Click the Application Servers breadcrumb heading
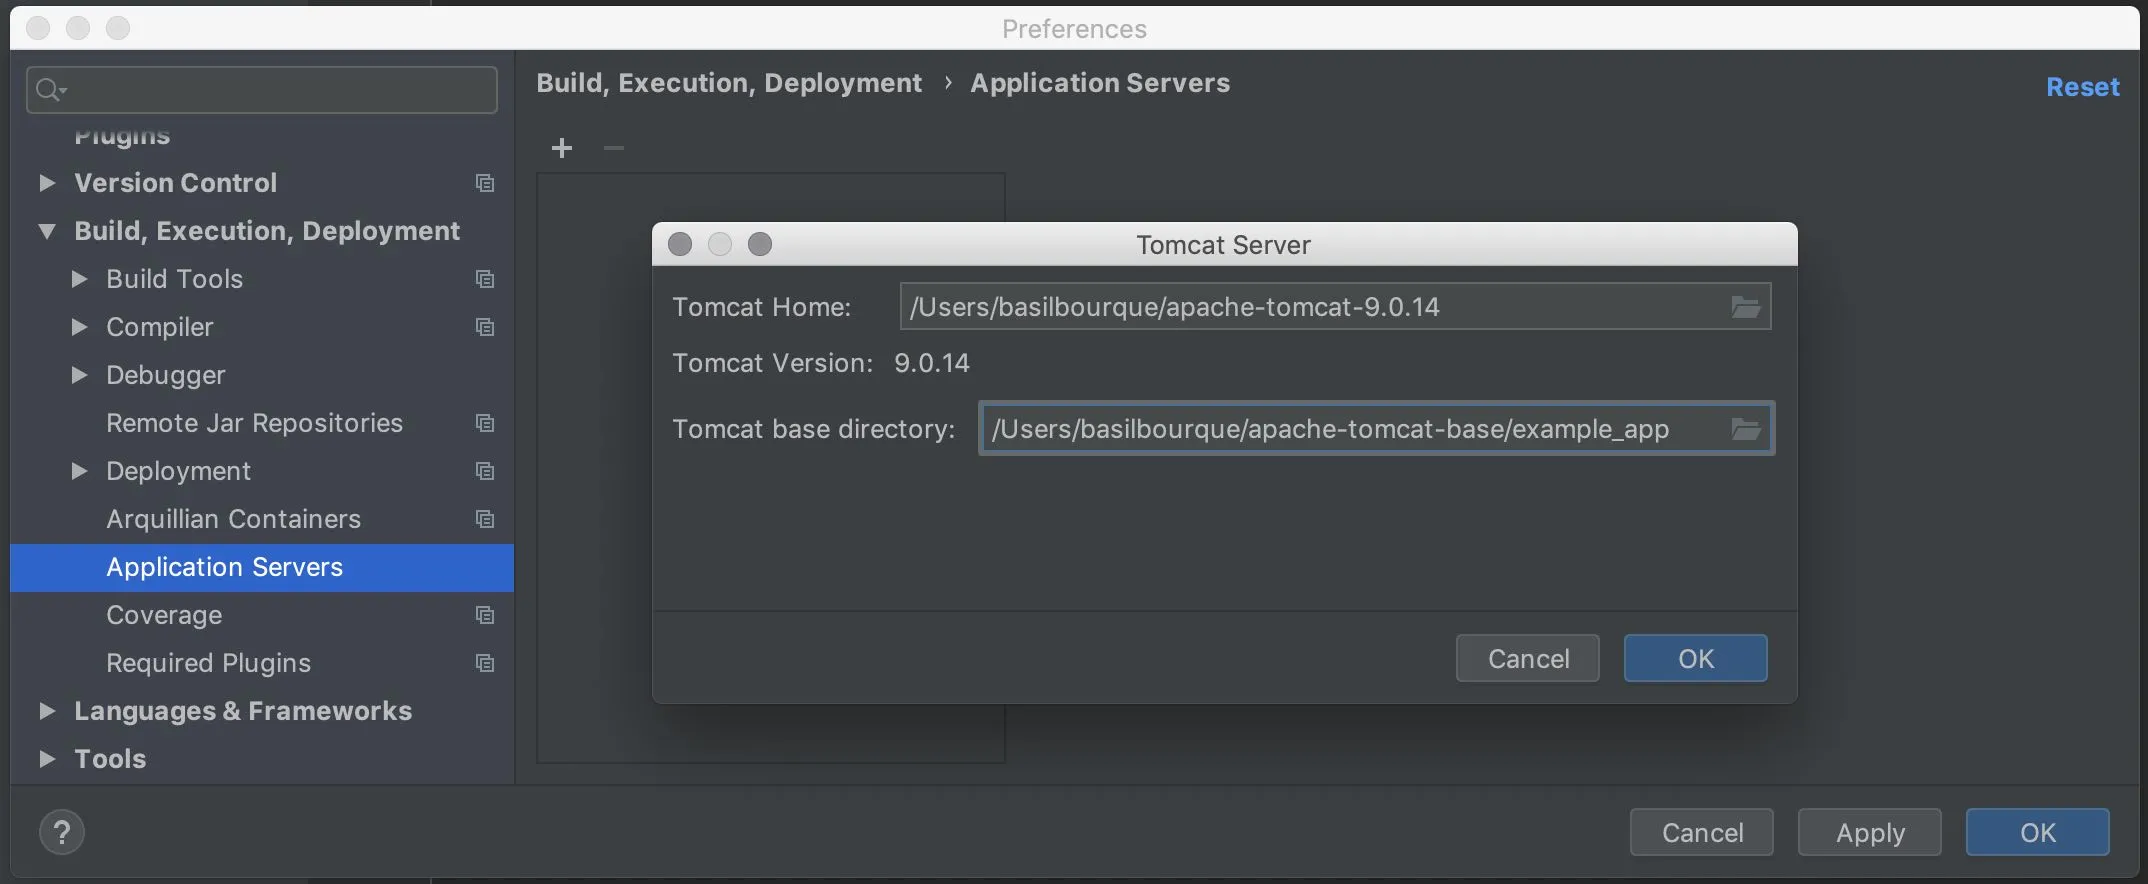The height and width of the screenshot is (884, 2148). tap(1100, 83)
